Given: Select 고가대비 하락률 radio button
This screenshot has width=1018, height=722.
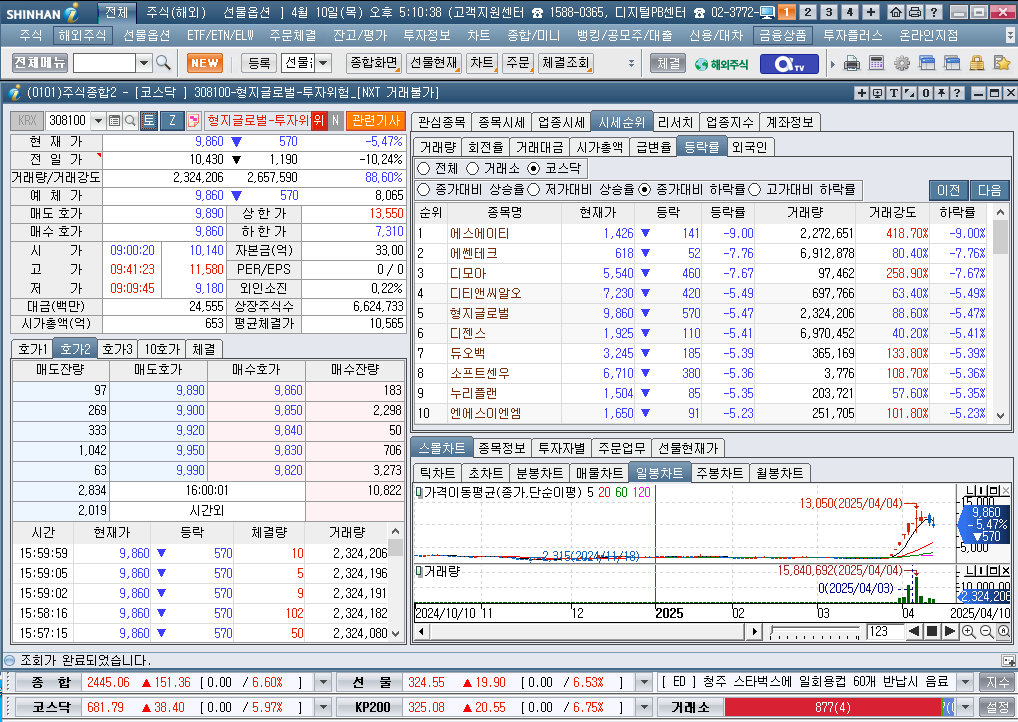Looking at the screenshot, I should click(754, 190).
